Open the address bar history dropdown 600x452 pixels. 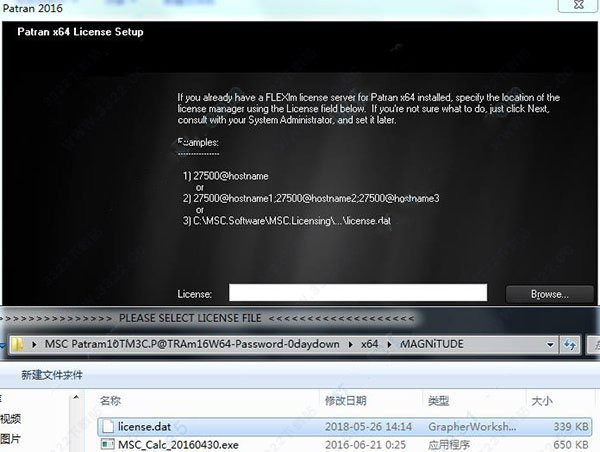point(550,344)
